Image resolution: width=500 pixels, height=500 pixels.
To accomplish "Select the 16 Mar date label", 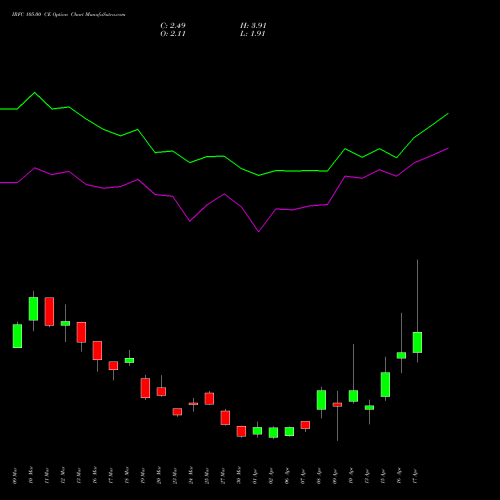I will pyautogui.click(x=95, y=476).
